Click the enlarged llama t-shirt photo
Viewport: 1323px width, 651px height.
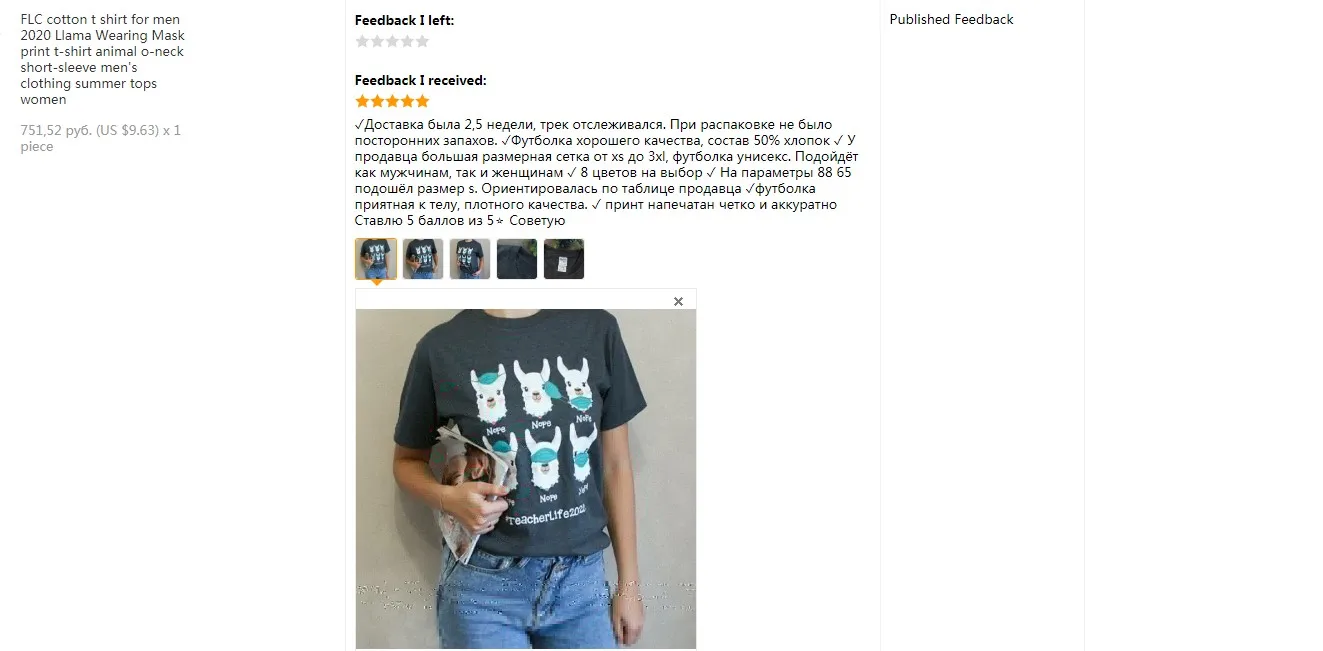point(526,479)
